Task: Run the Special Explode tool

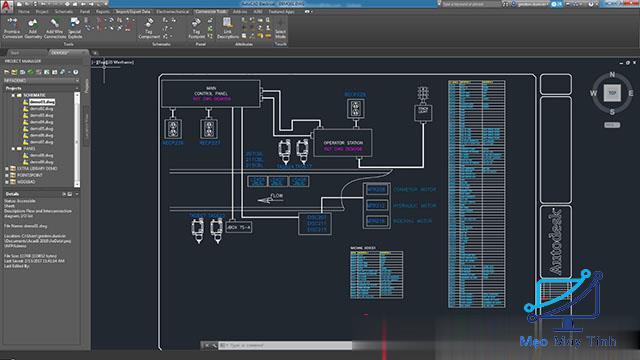Action: click(75, 28)
